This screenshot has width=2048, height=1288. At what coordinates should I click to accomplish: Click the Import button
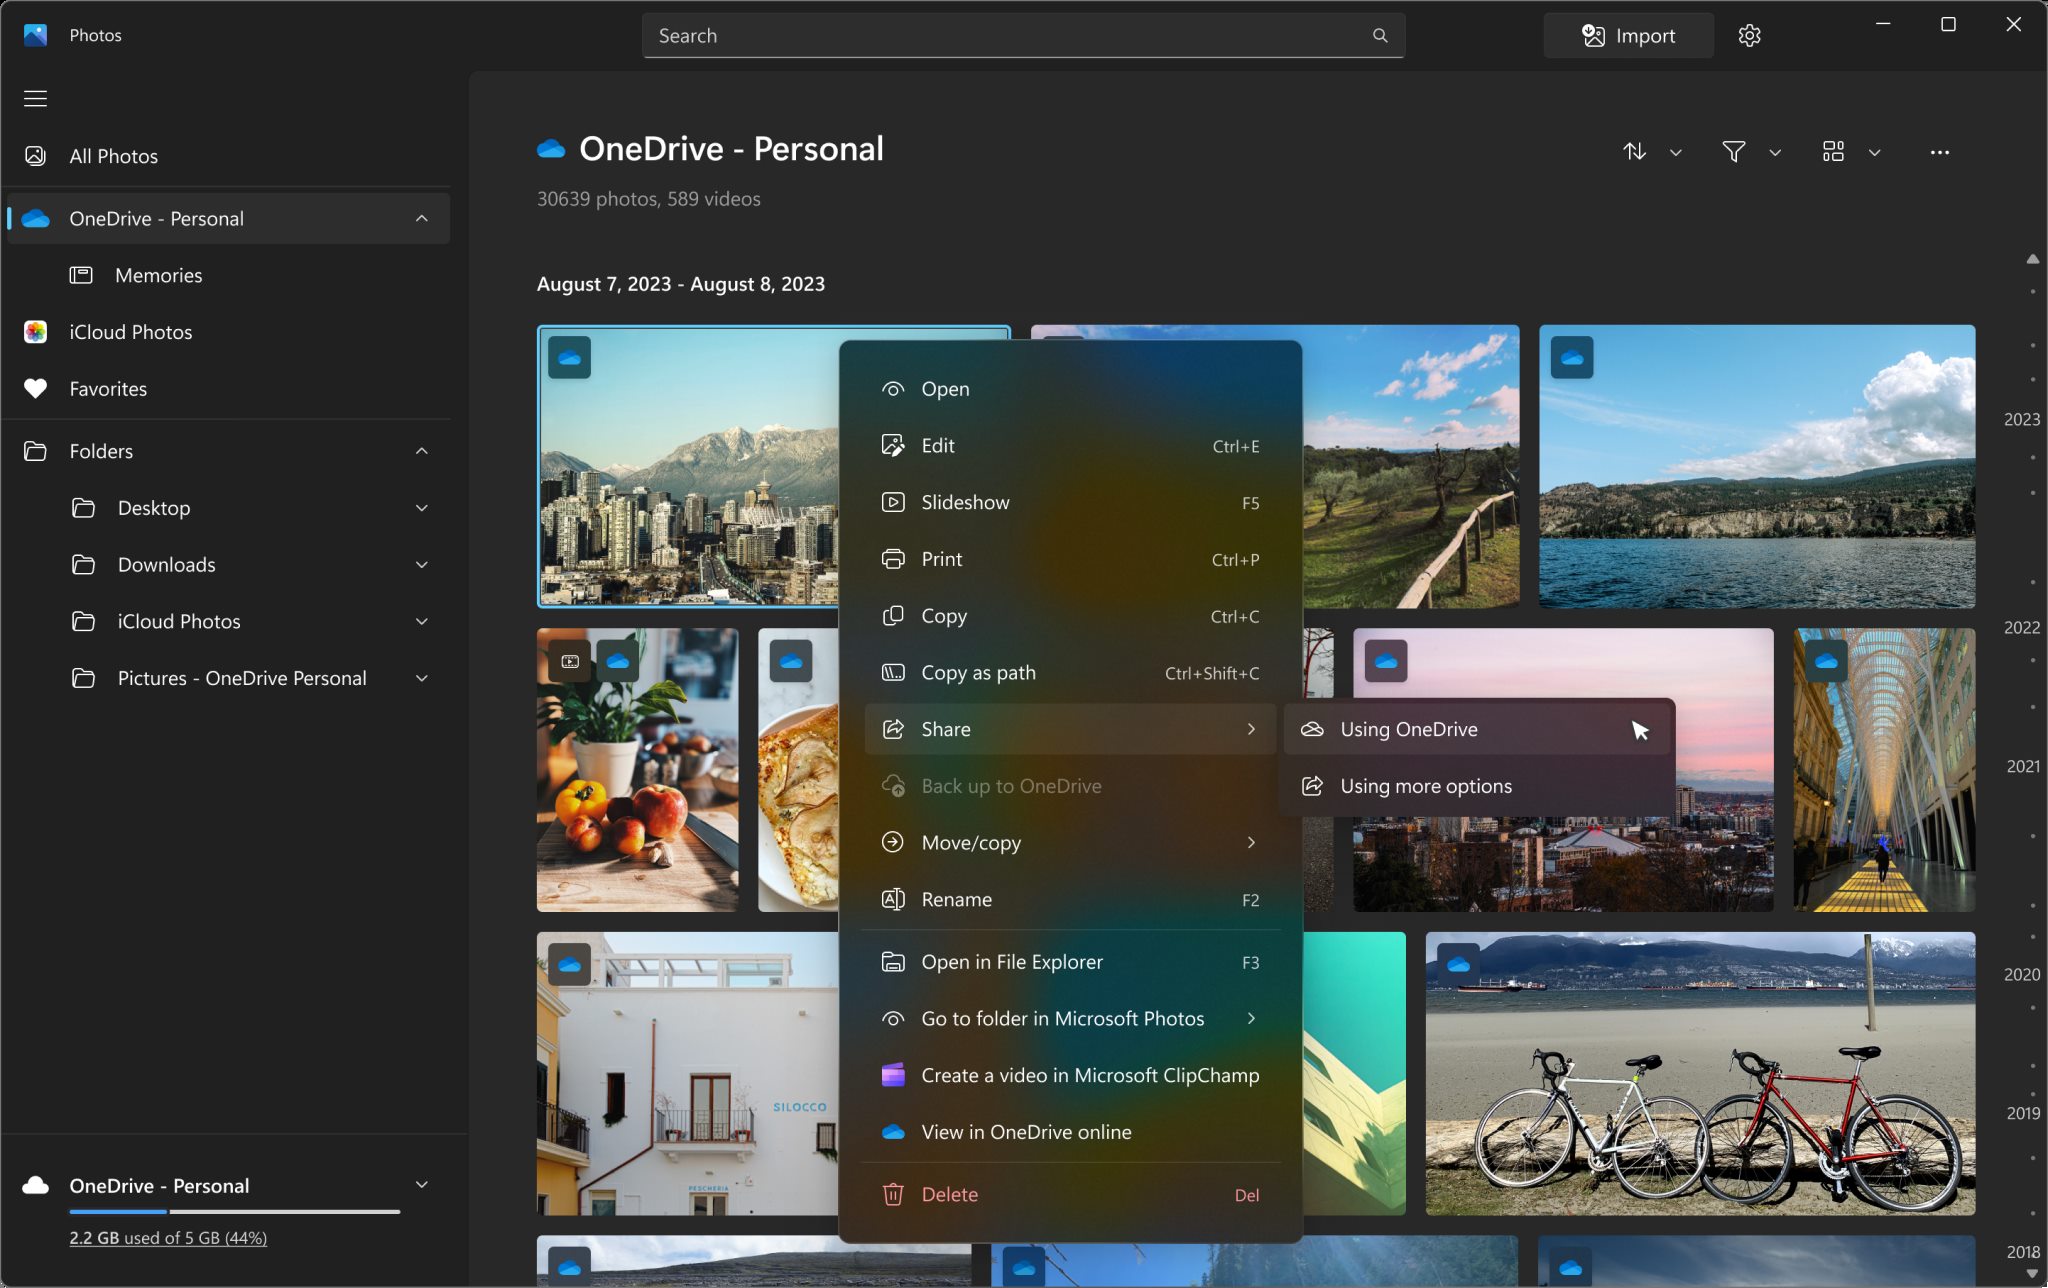pyautogui.click(x=1629, y=35)
